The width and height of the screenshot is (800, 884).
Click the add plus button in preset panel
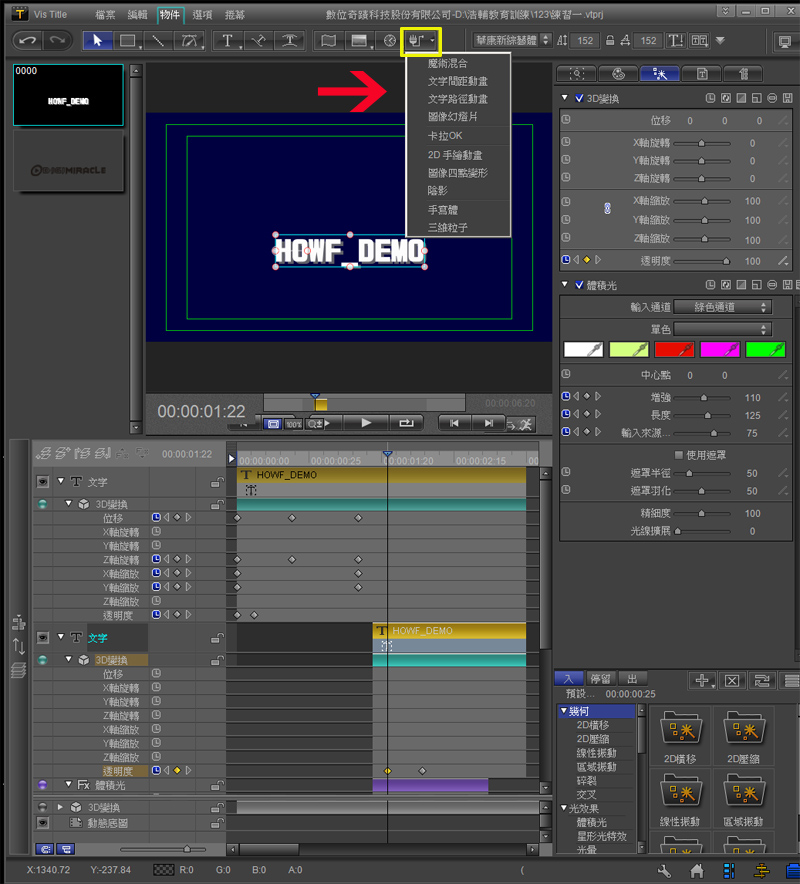[702, 680]
